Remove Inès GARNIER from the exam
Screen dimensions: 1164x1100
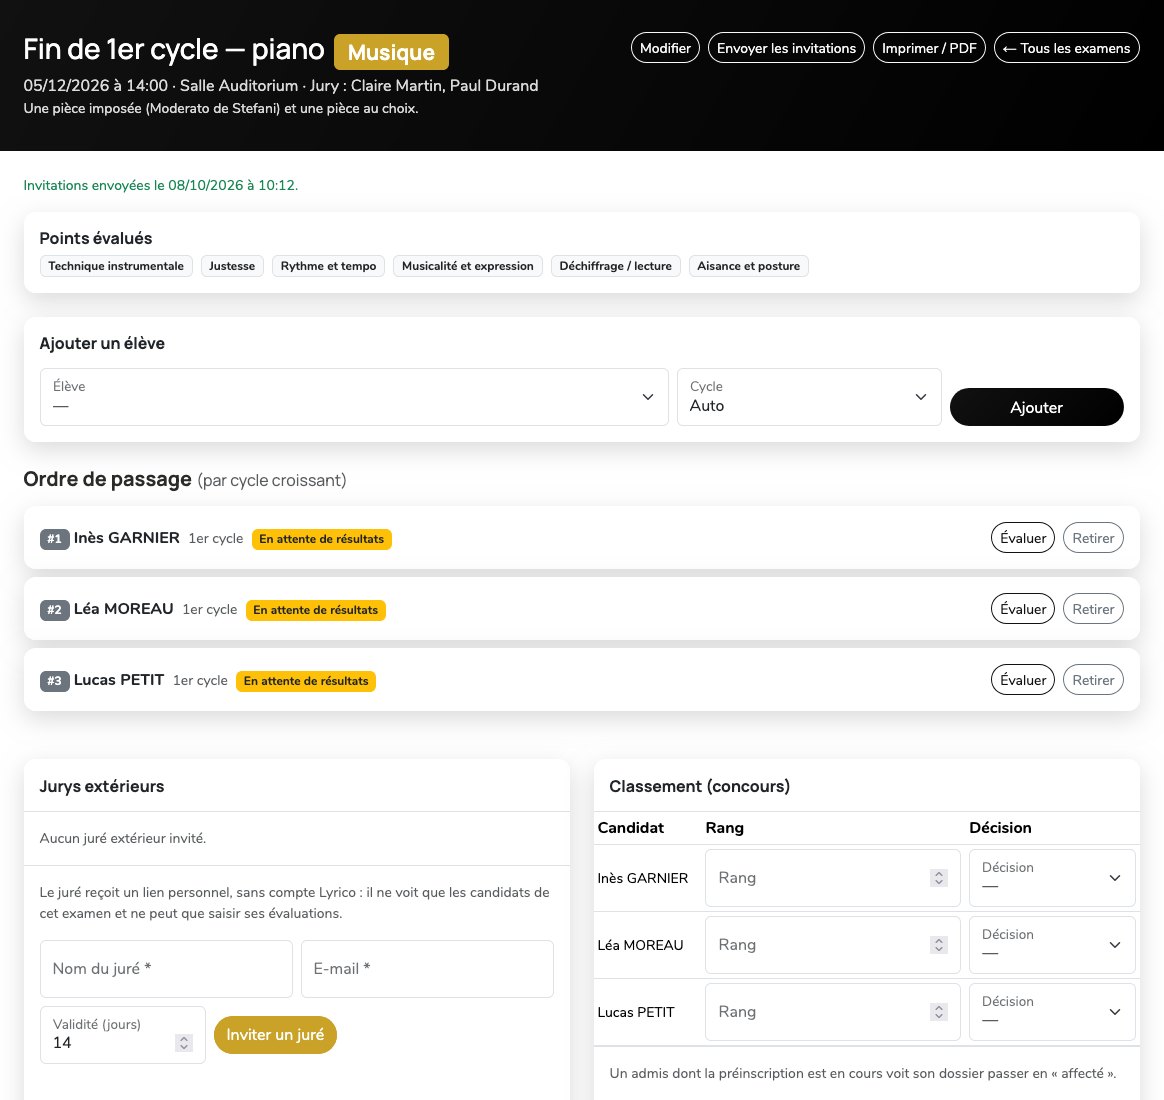point(1093,538)
